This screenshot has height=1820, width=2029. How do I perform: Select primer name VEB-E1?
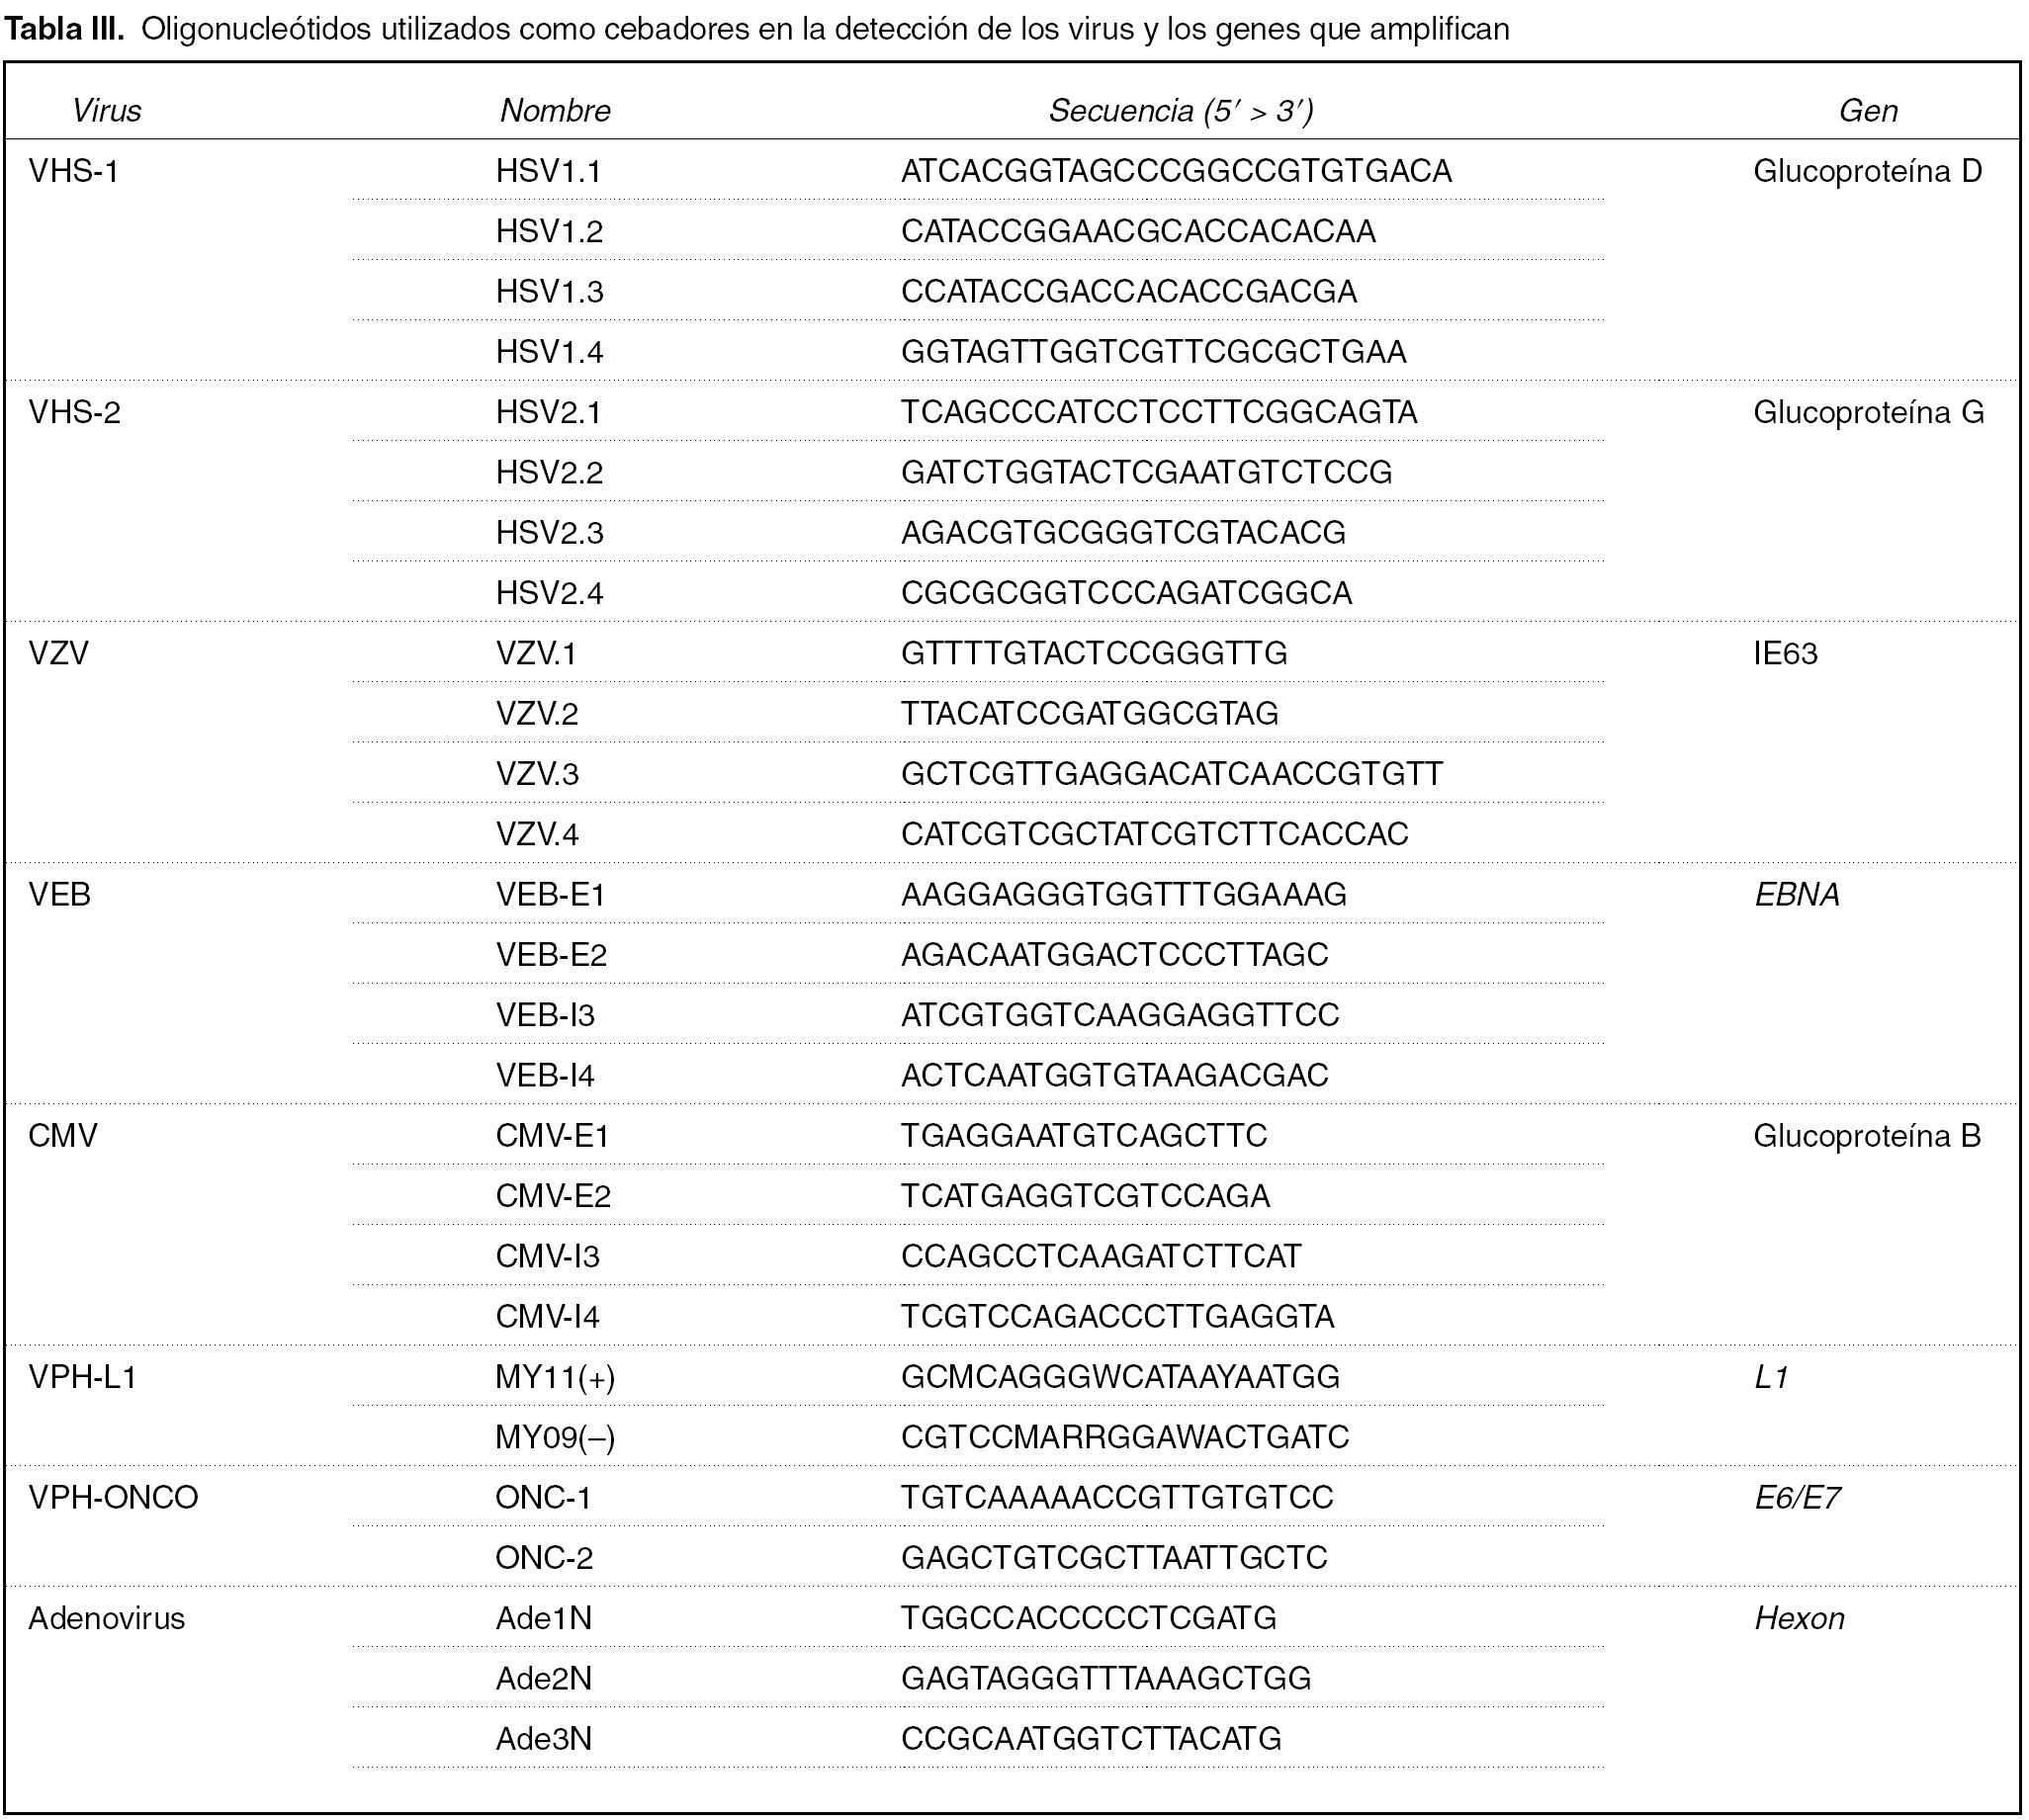[551, 895]
